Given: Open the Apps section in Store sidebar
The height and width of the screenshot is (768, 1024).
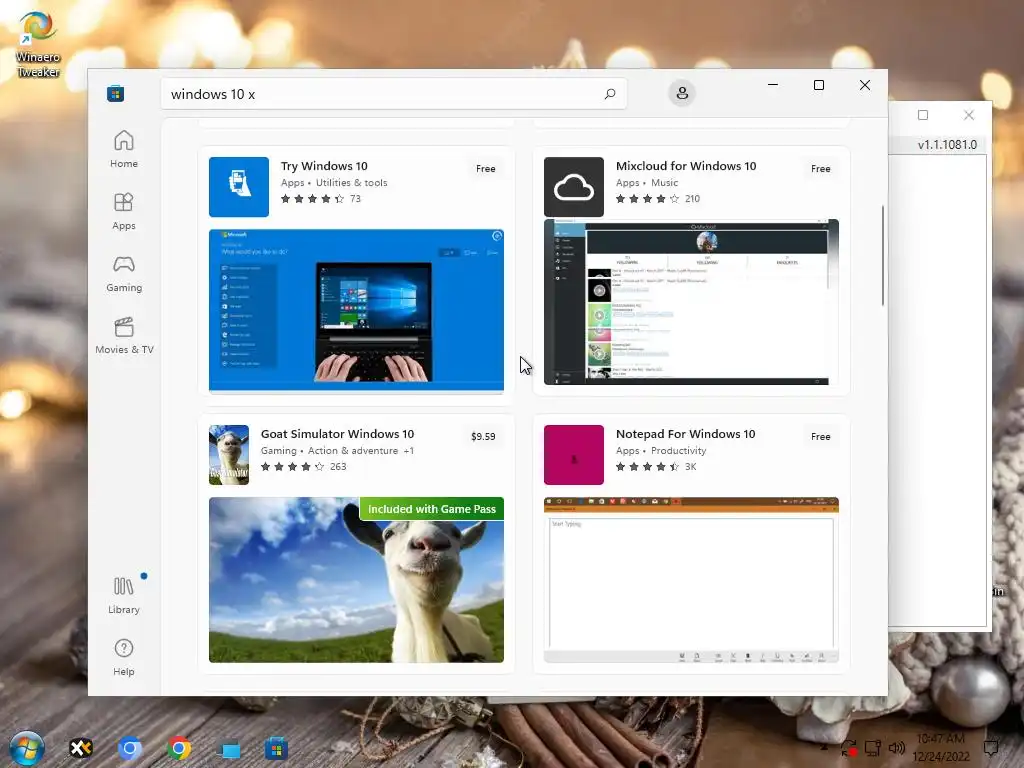Looking at the screenshot, I should pos(123,212).
